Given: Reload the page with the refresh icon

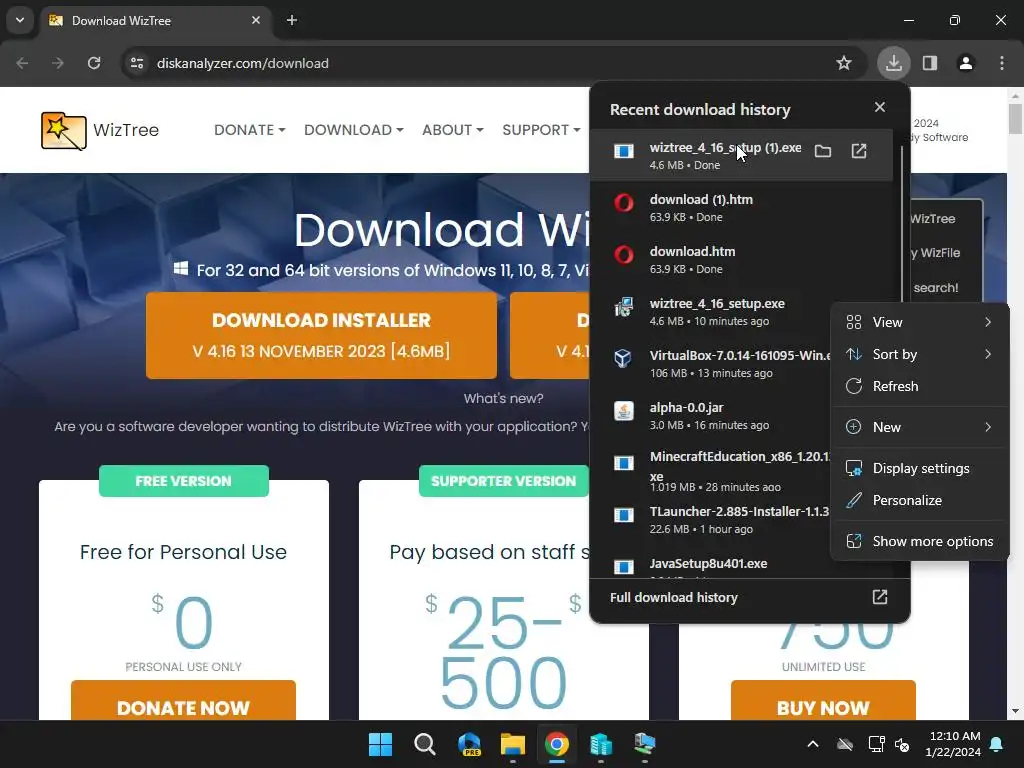Looking at the screenshot, I should click(x=94, y=63).
